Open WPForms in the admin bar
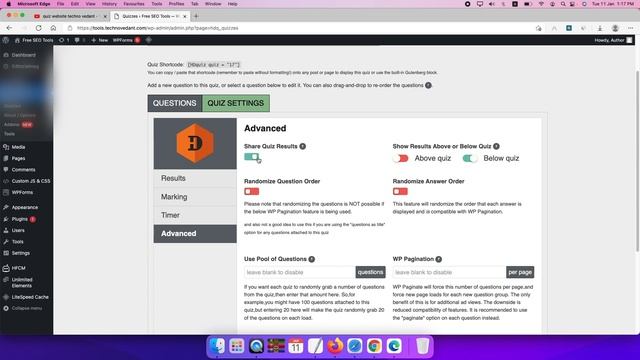This screenshot has width=640, height=360. coord(126,40)
